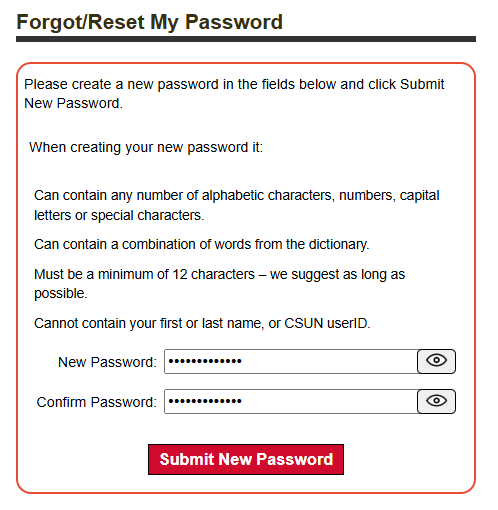Click the word "possible." in the length rule
This screenshot has width=498, height=510.
[61, 294]
